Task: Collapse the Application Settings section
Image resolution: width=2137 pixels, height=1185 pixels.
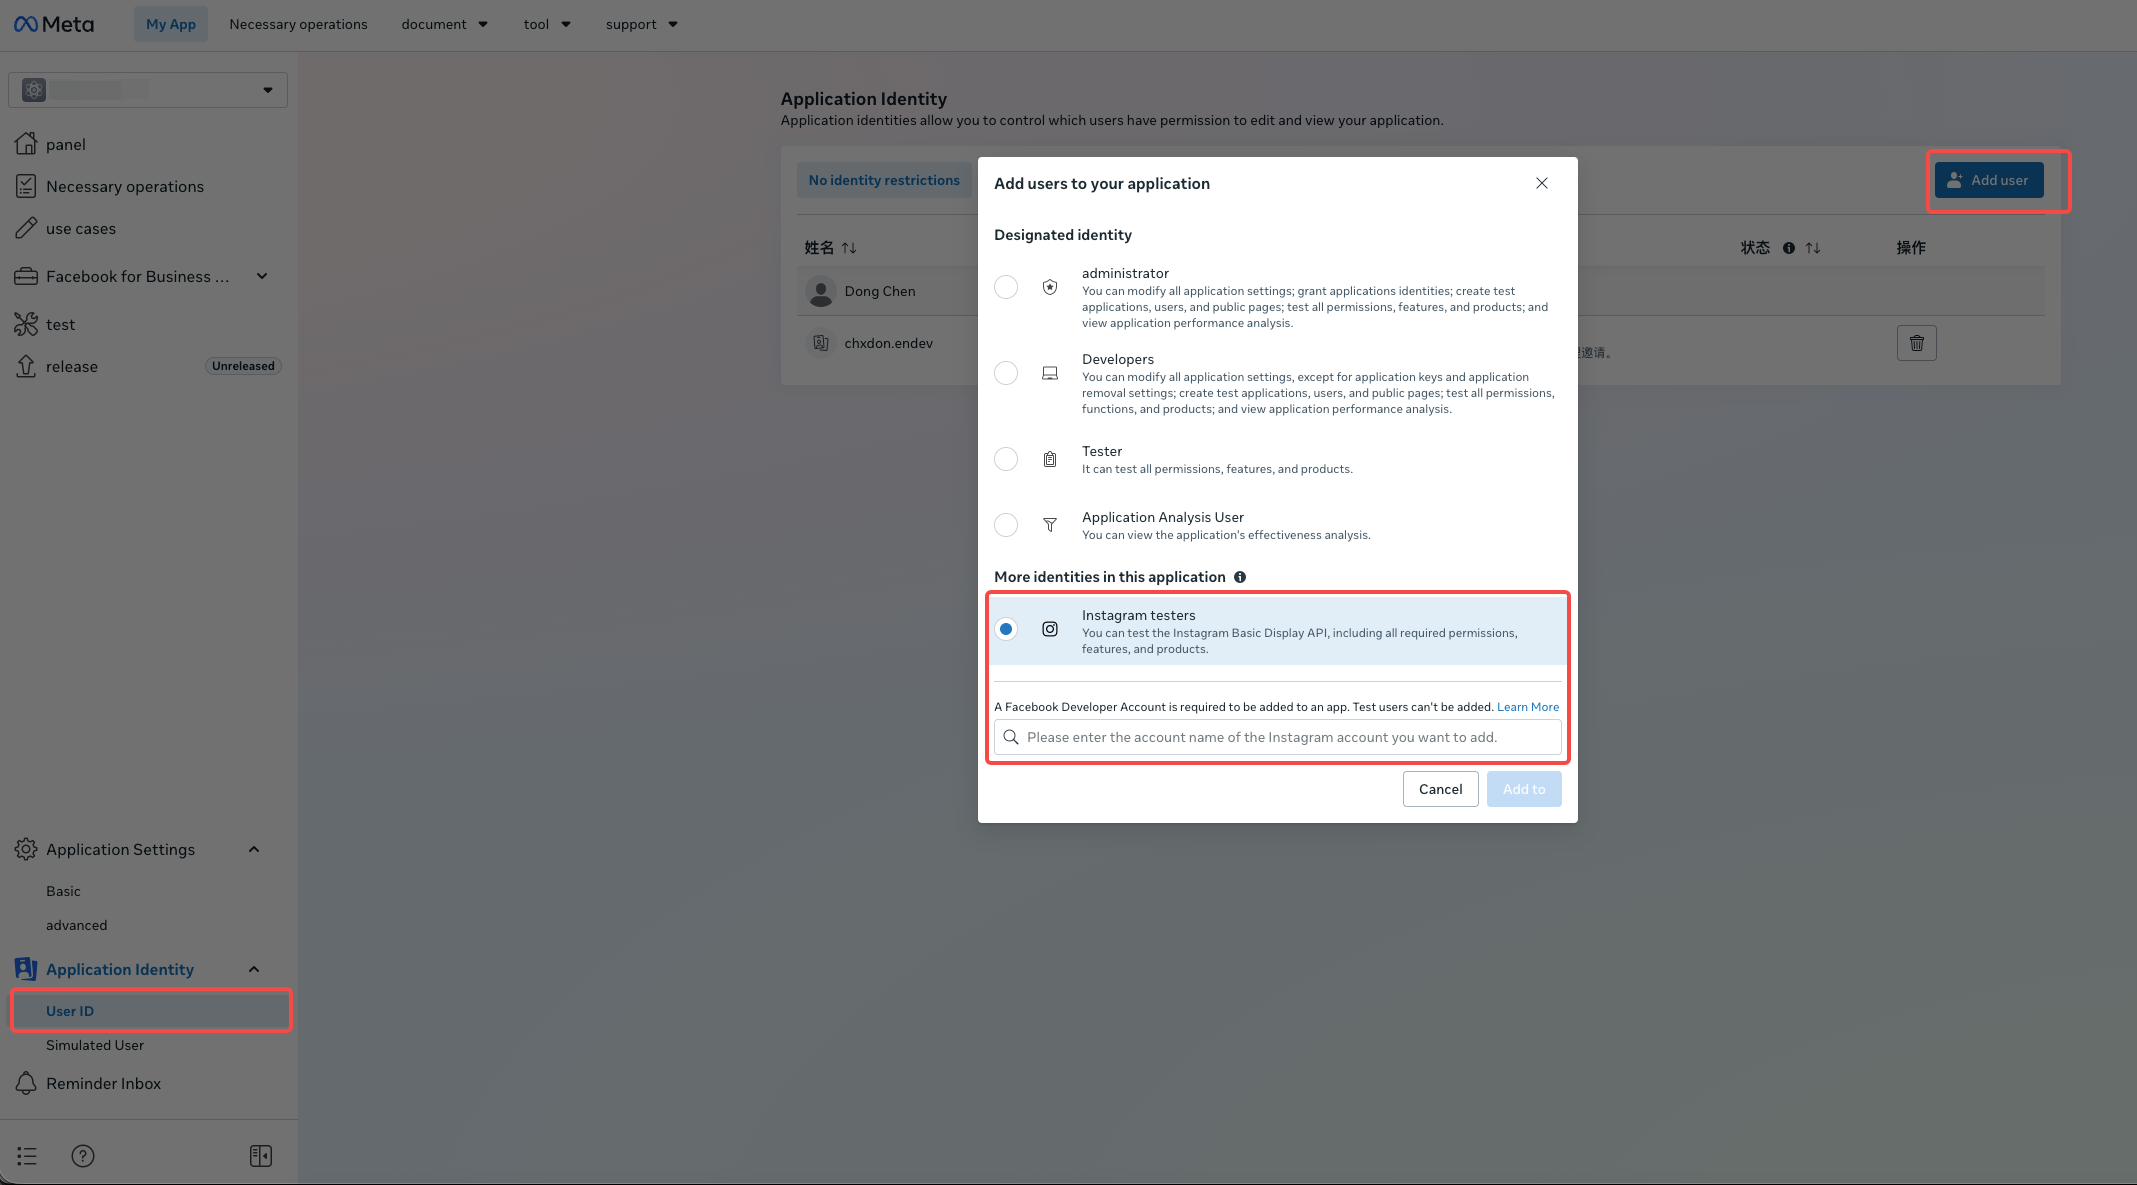Action: pyautogui.click(x=254, y=849)
